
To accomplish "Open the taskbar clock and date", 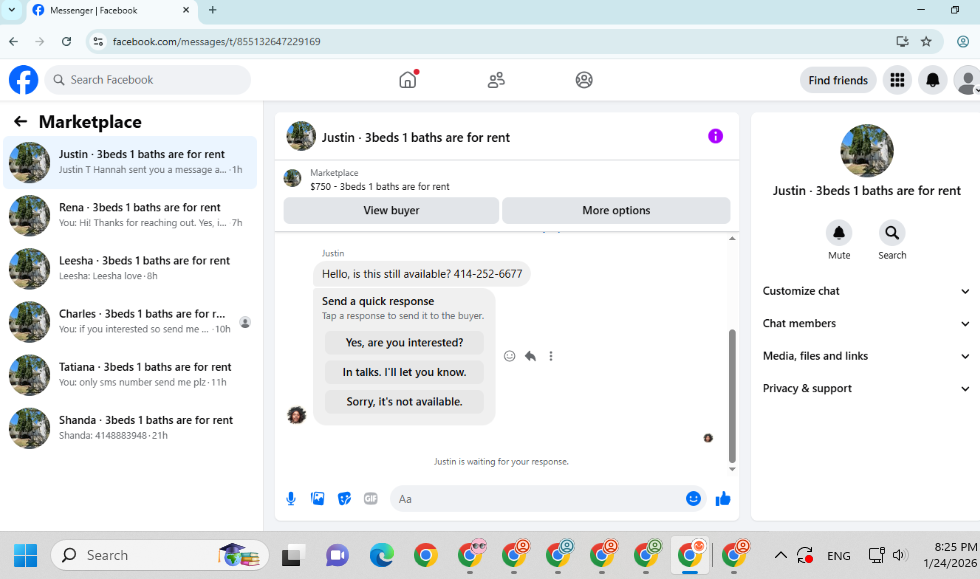I will 950,555.
